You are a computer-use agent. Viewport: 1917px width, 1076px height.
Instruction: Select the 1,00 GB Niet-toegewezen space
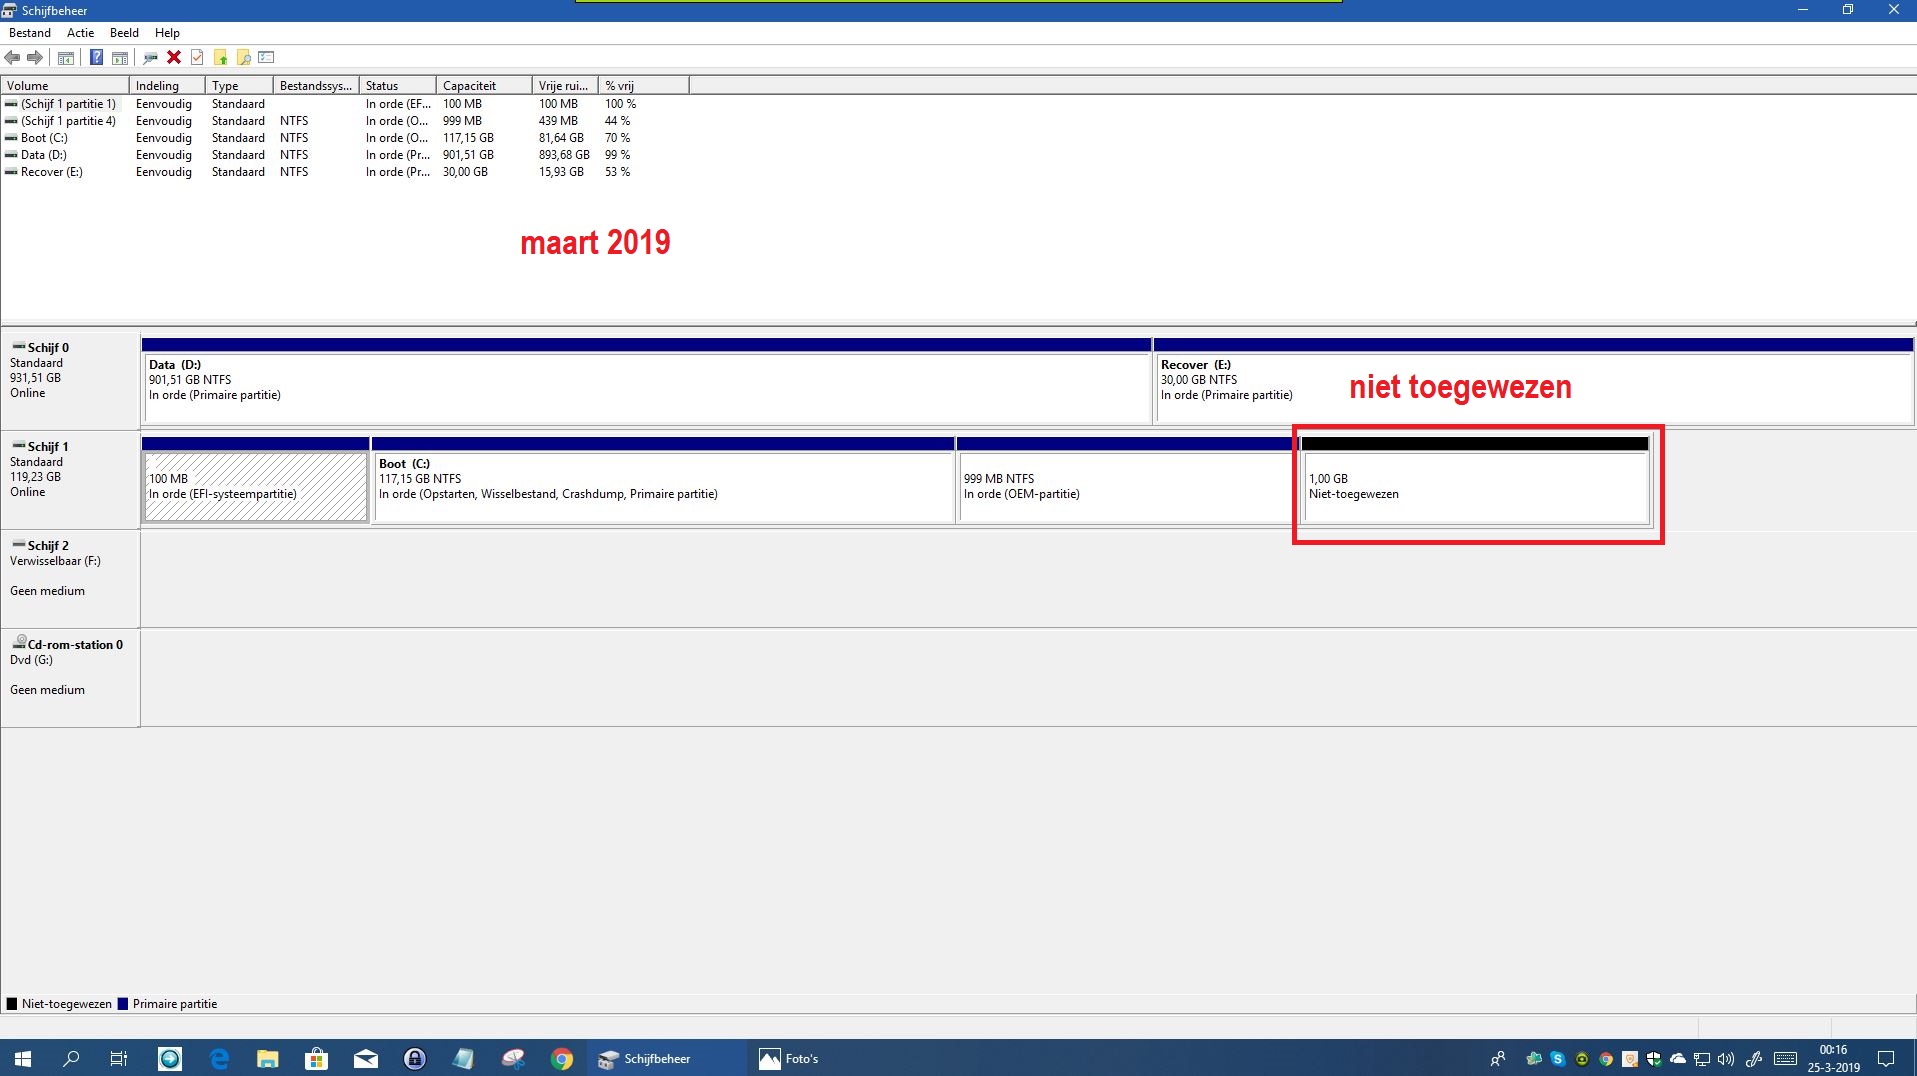click(x=1475, y=487)
